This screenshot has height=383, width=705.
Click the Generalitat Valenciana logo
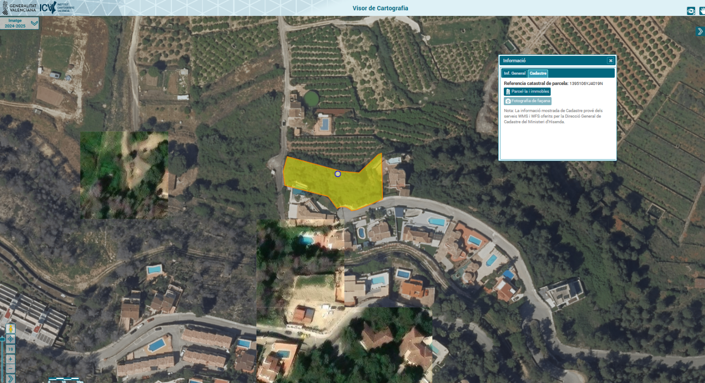coord(19,7)
